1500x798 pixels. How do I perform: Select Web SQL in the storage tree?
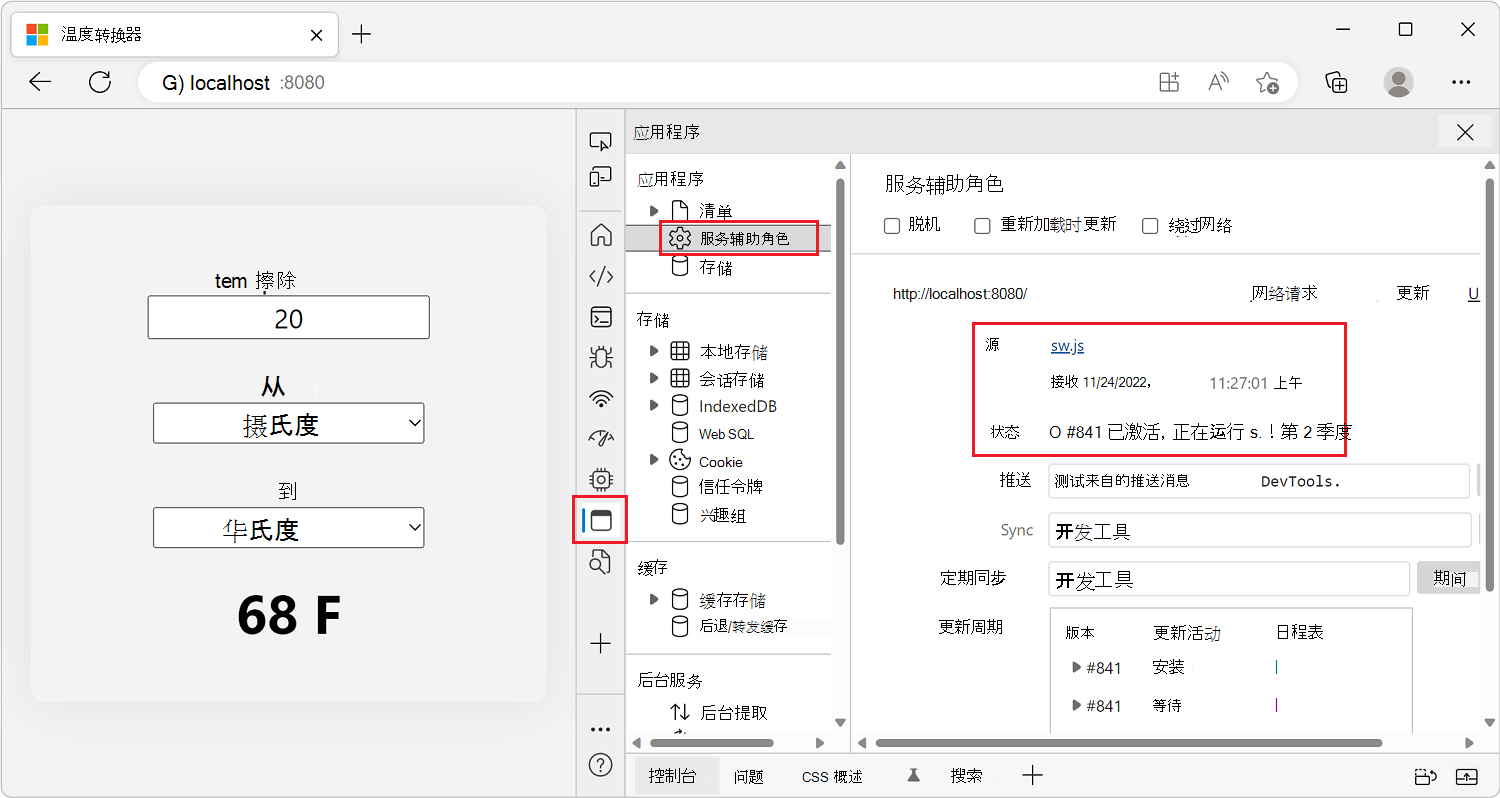(x=728, y=433)
